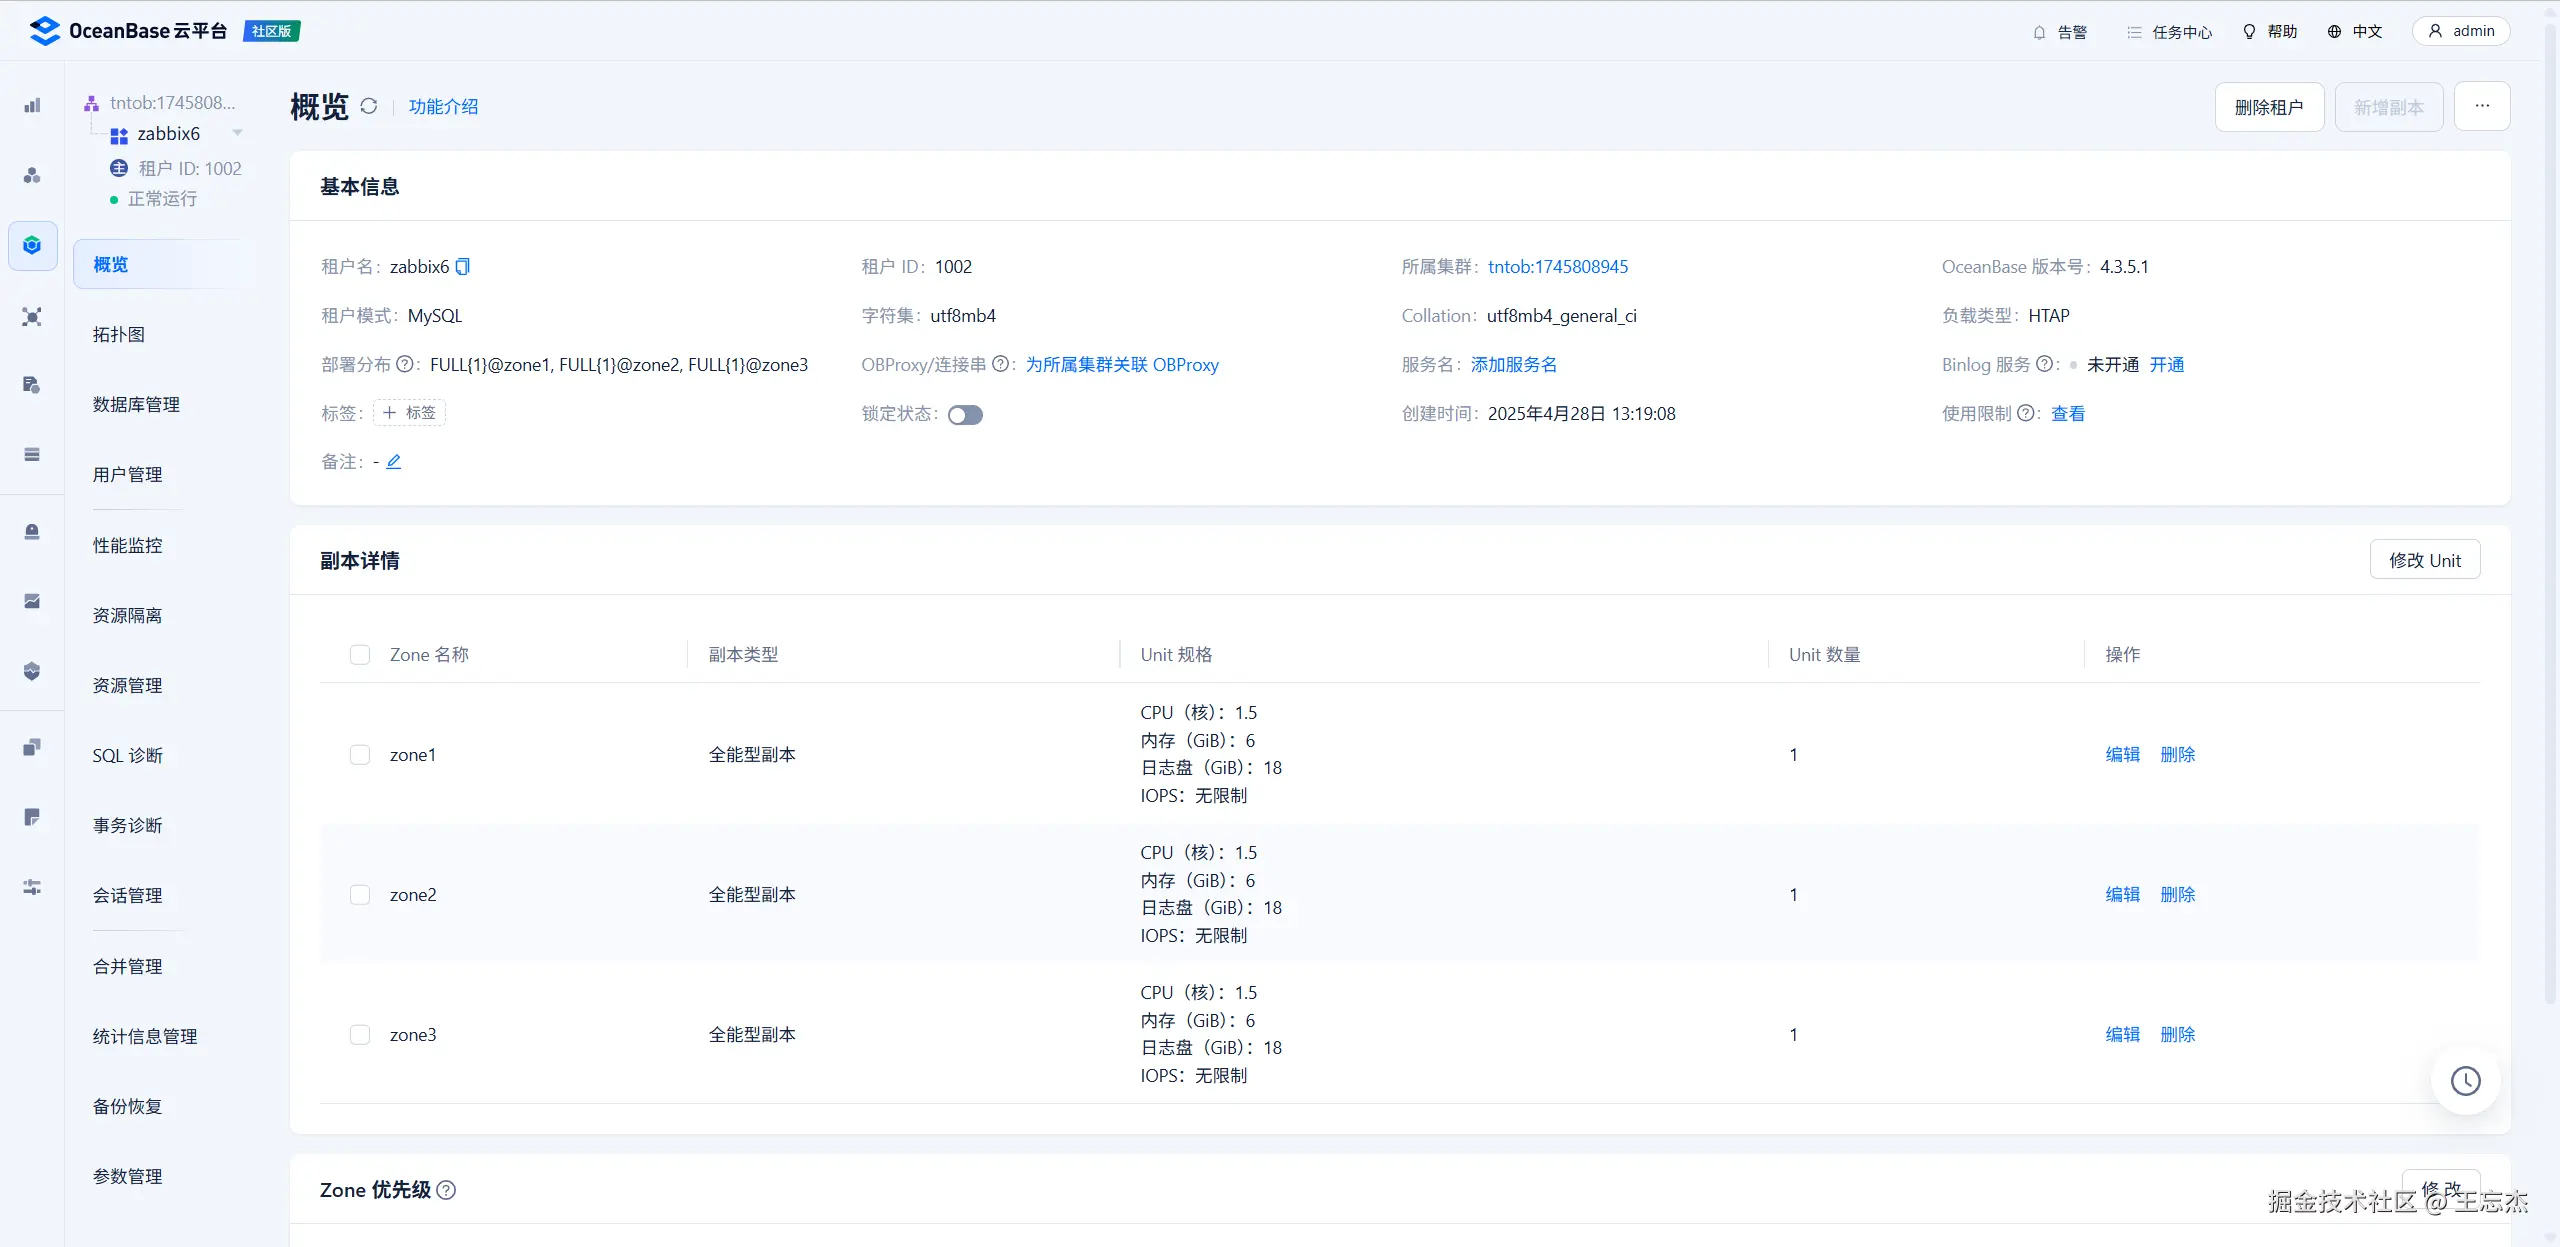Select all zones via header checkbox
Screen dimensions: 2560x1247
[x=360, y=655]
